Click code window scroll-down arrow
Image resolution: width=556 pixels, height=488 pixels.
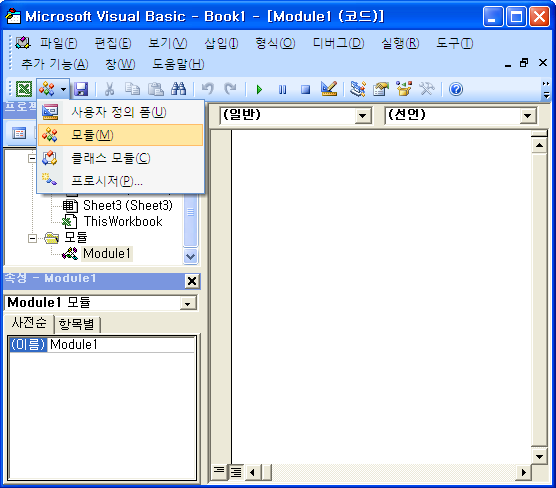point(539,456)
